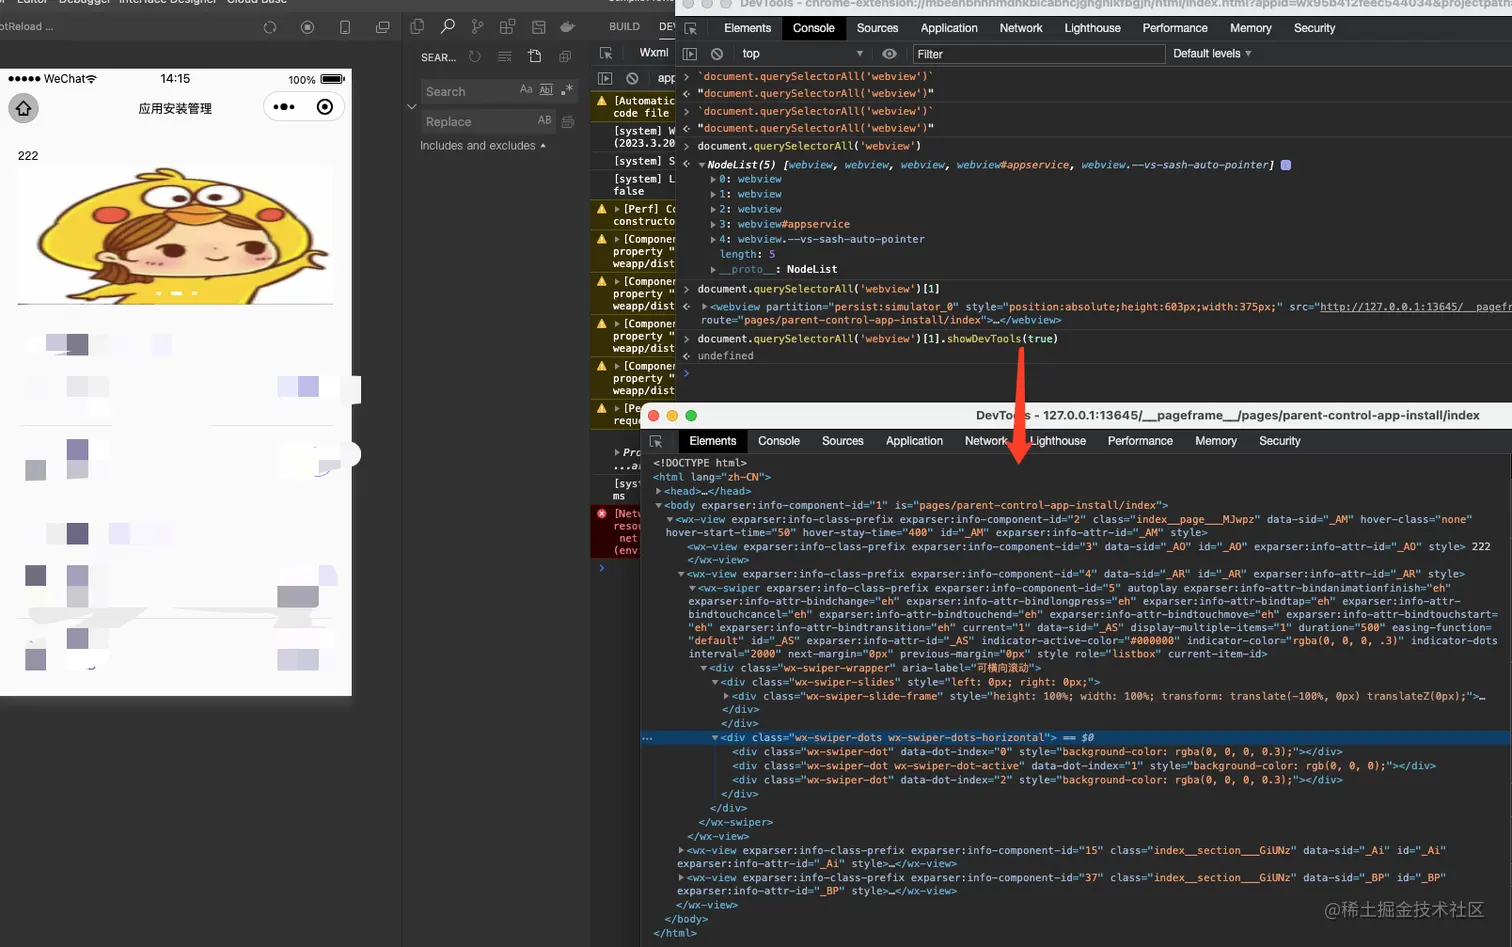Open the file explorer icon in editor sidebar
This screenshot has width=1512, height=947.
click(x=417, y=27)
